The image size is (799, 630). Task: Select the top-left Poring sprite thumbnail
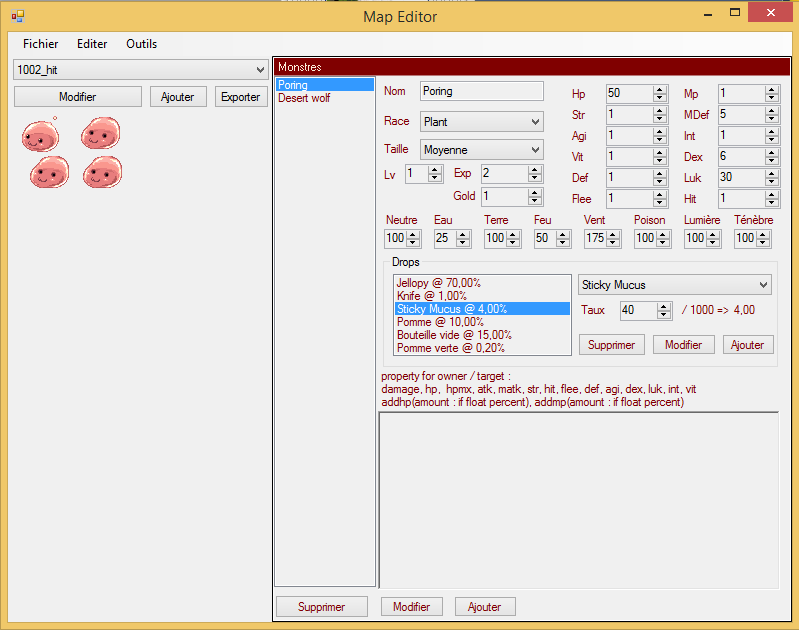click(40, 135)
